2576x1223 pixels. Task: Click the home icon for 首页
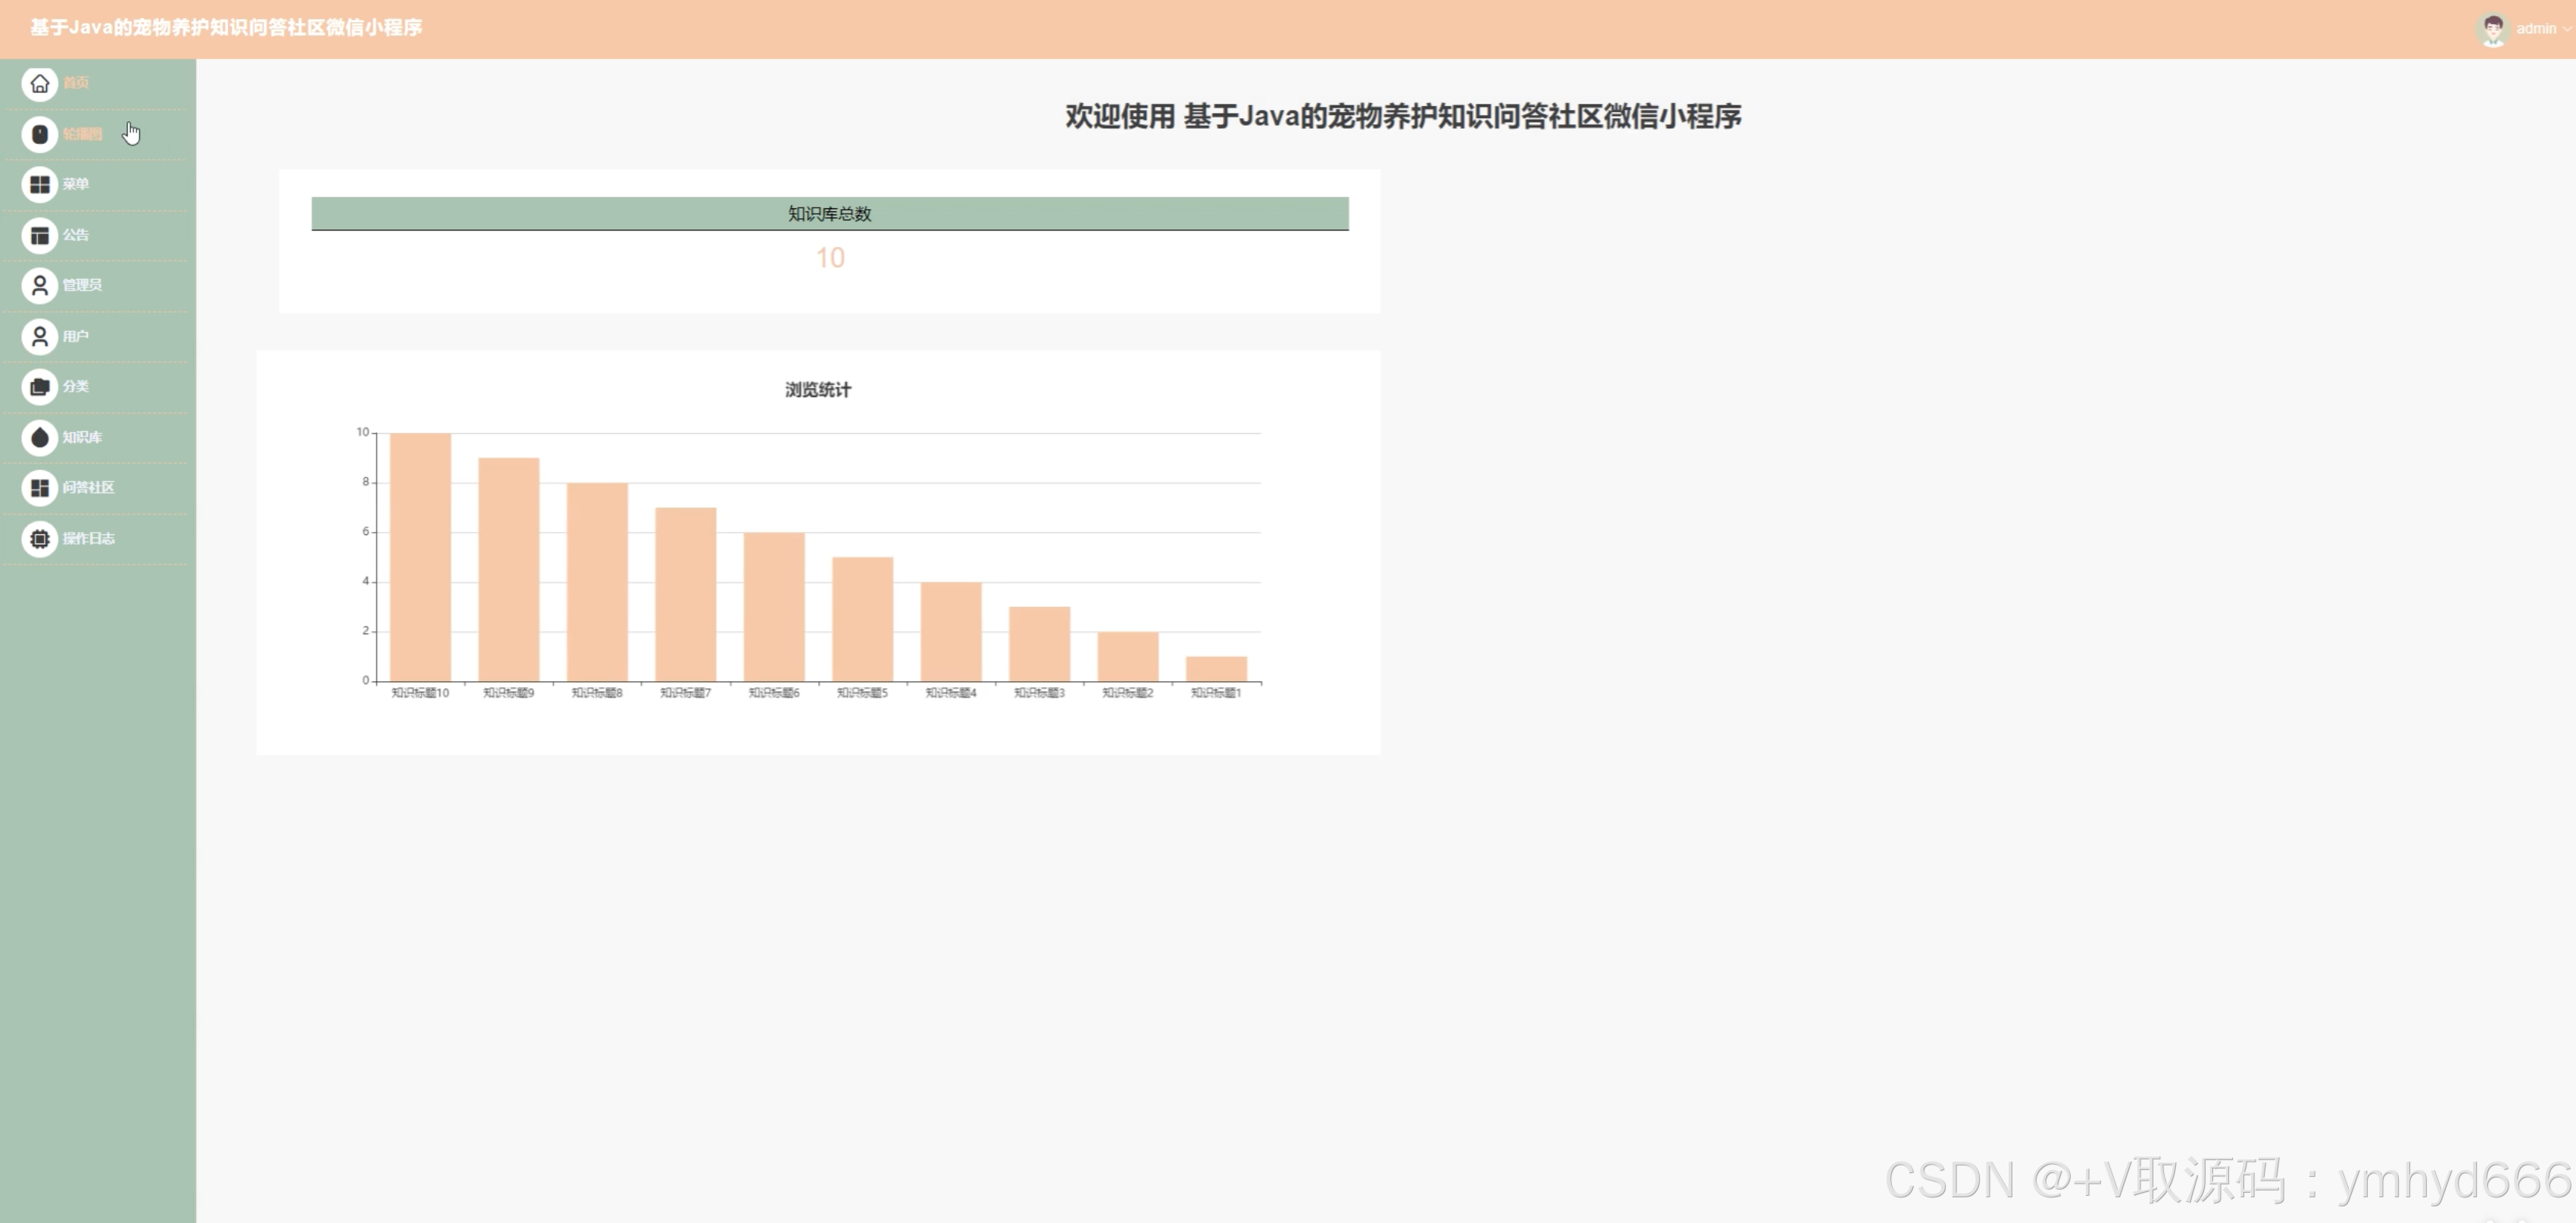click(x=39, y=83)
